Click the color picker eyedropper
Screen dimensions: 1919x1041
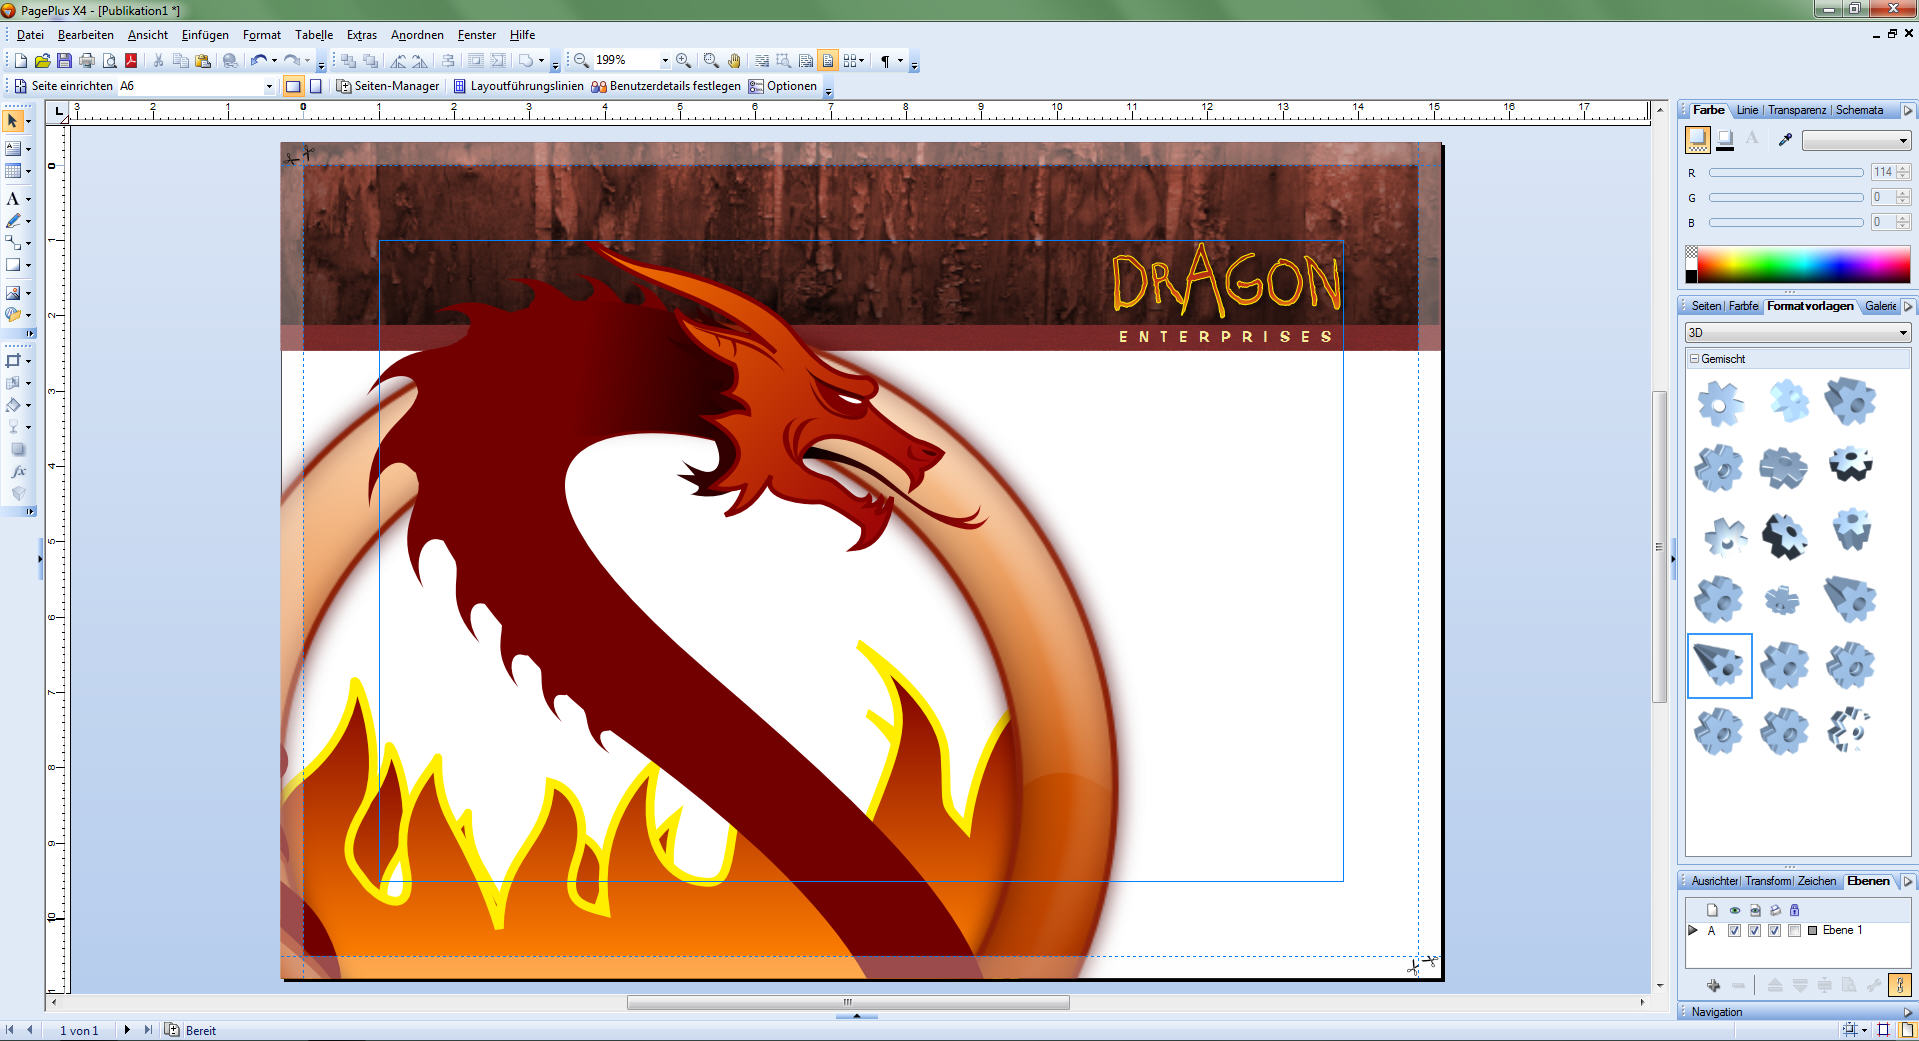pos(1785,140)
